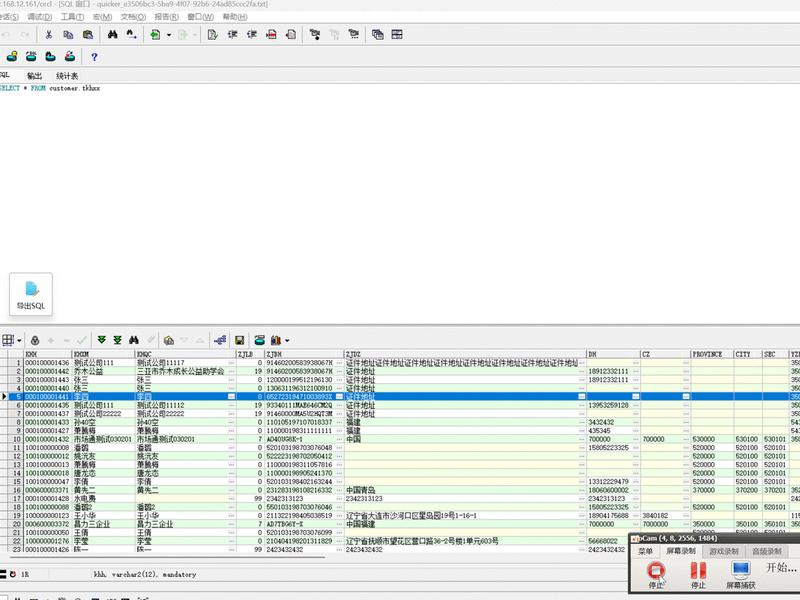Open the 窗口(W) menu
800x600 pixels.
click(x=201, y=17)
